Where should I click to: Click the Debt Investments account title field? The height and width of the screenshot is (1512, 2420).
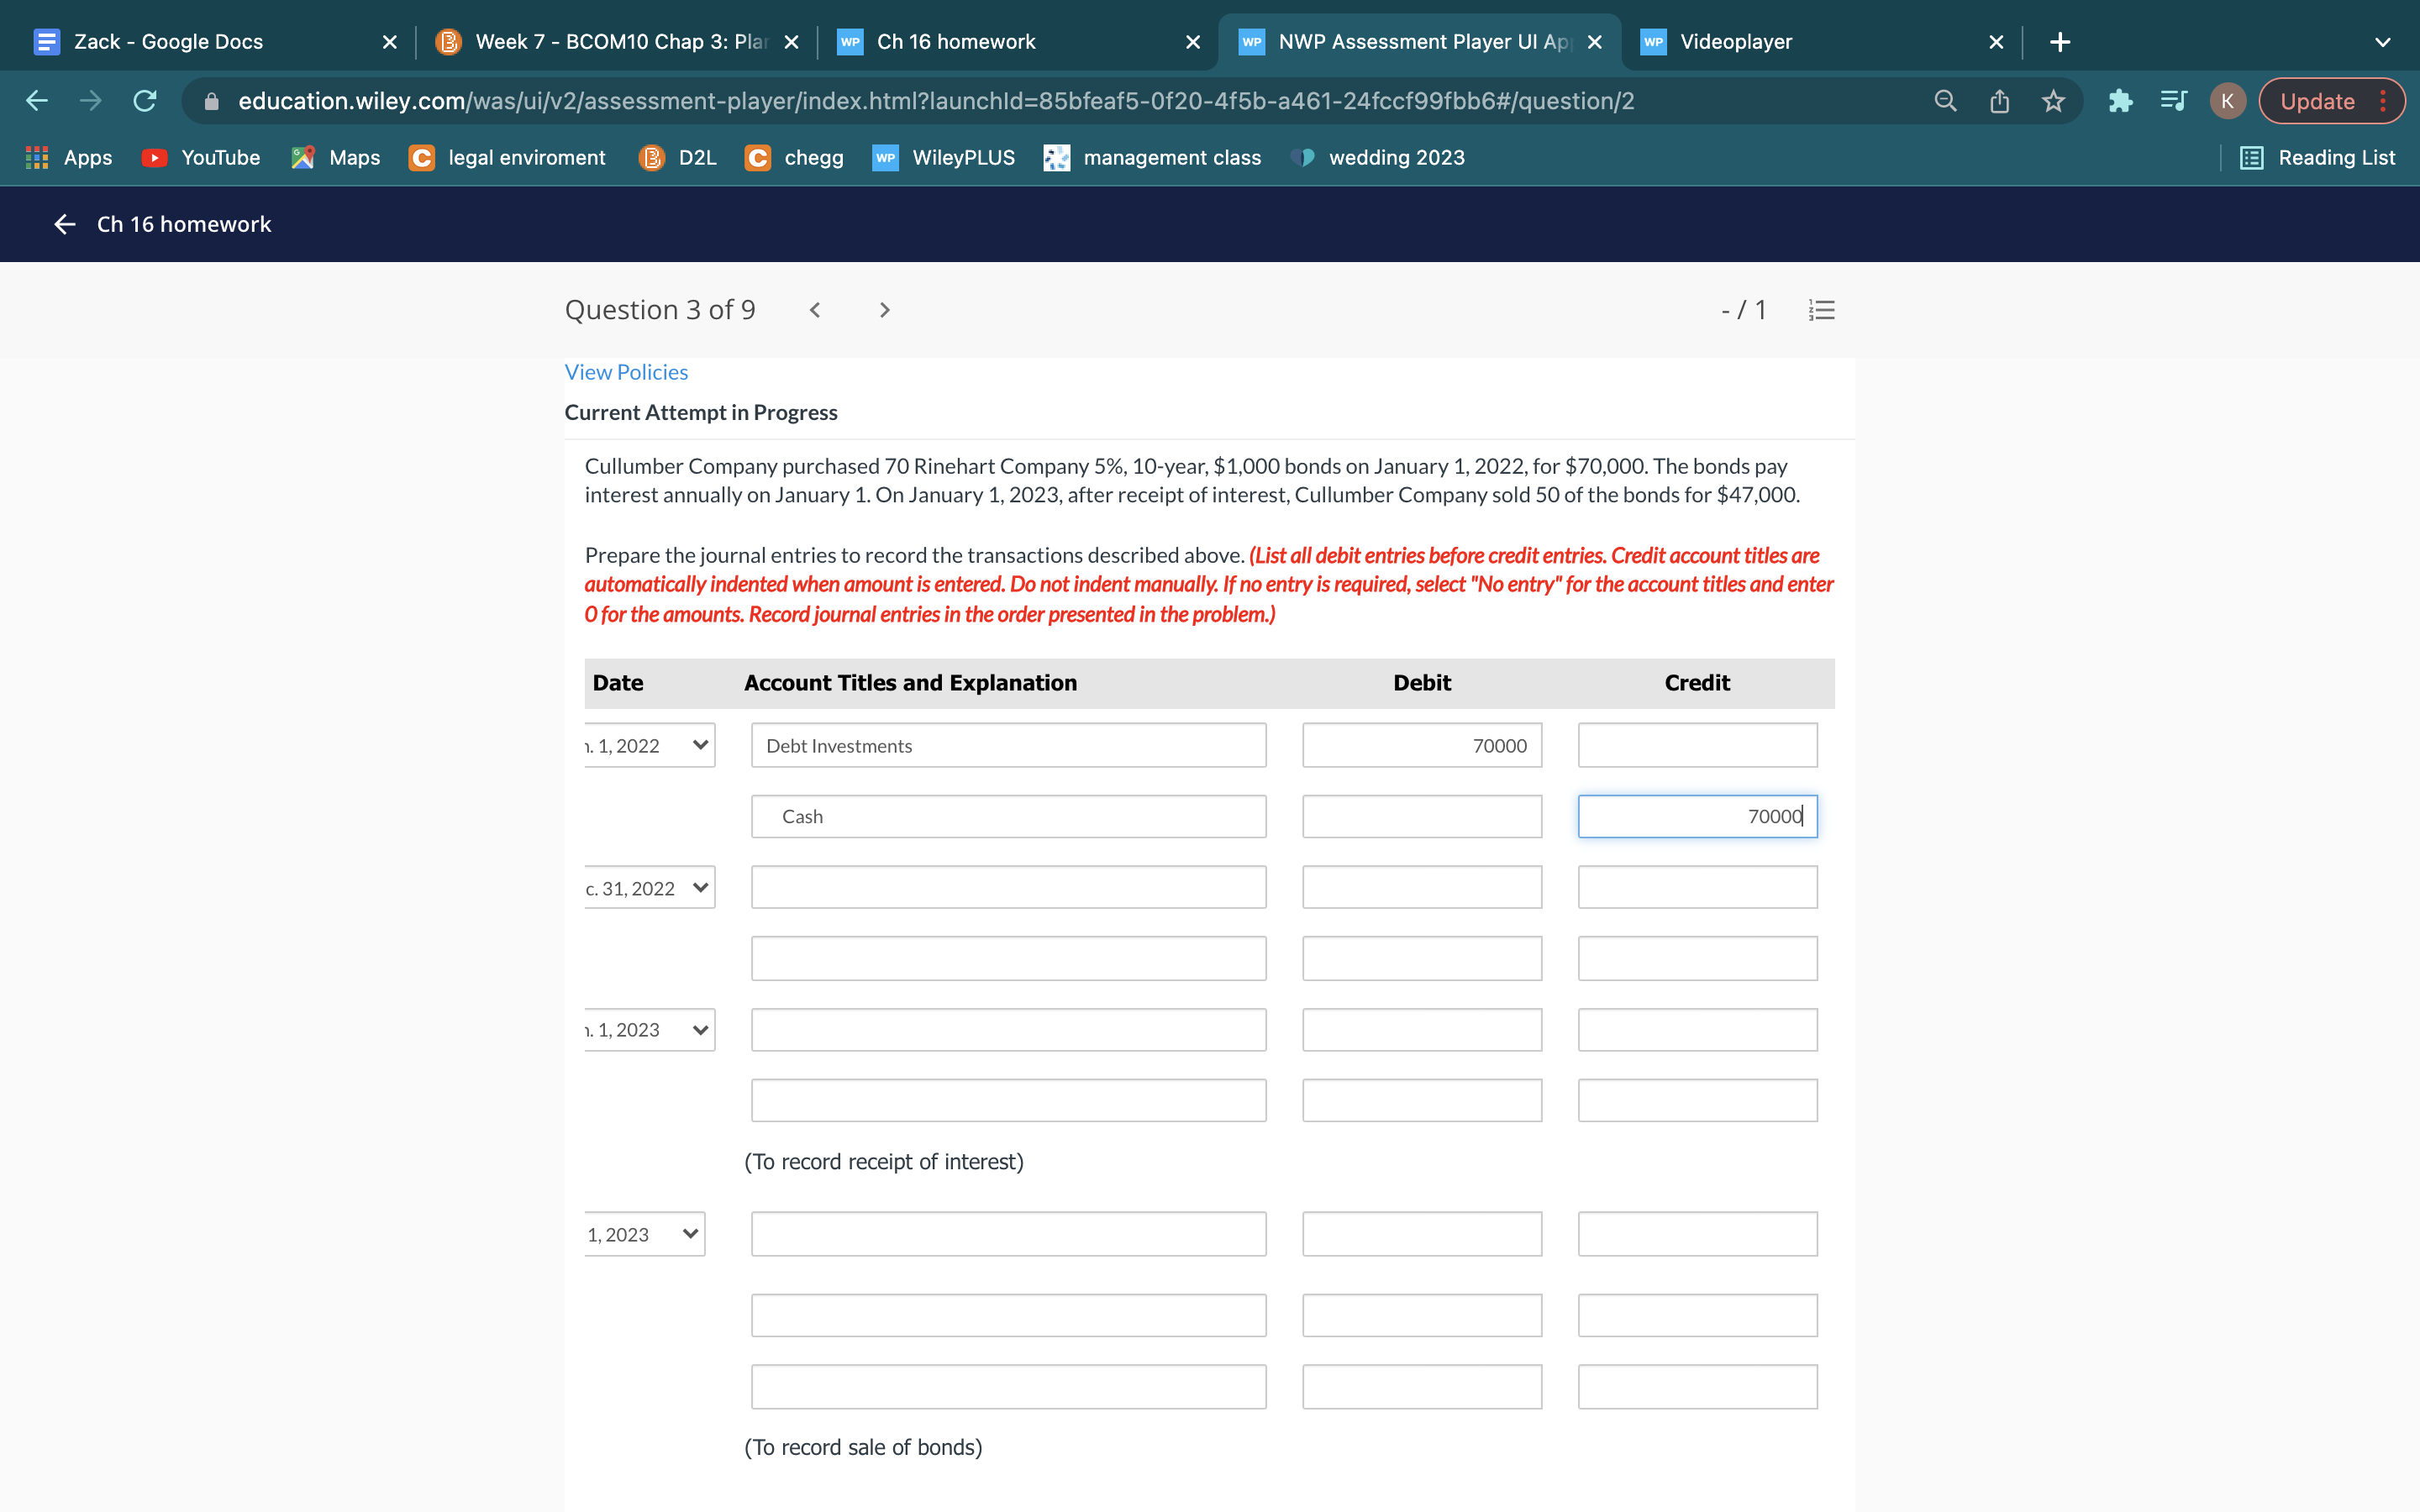click(x=1008, y=745)
